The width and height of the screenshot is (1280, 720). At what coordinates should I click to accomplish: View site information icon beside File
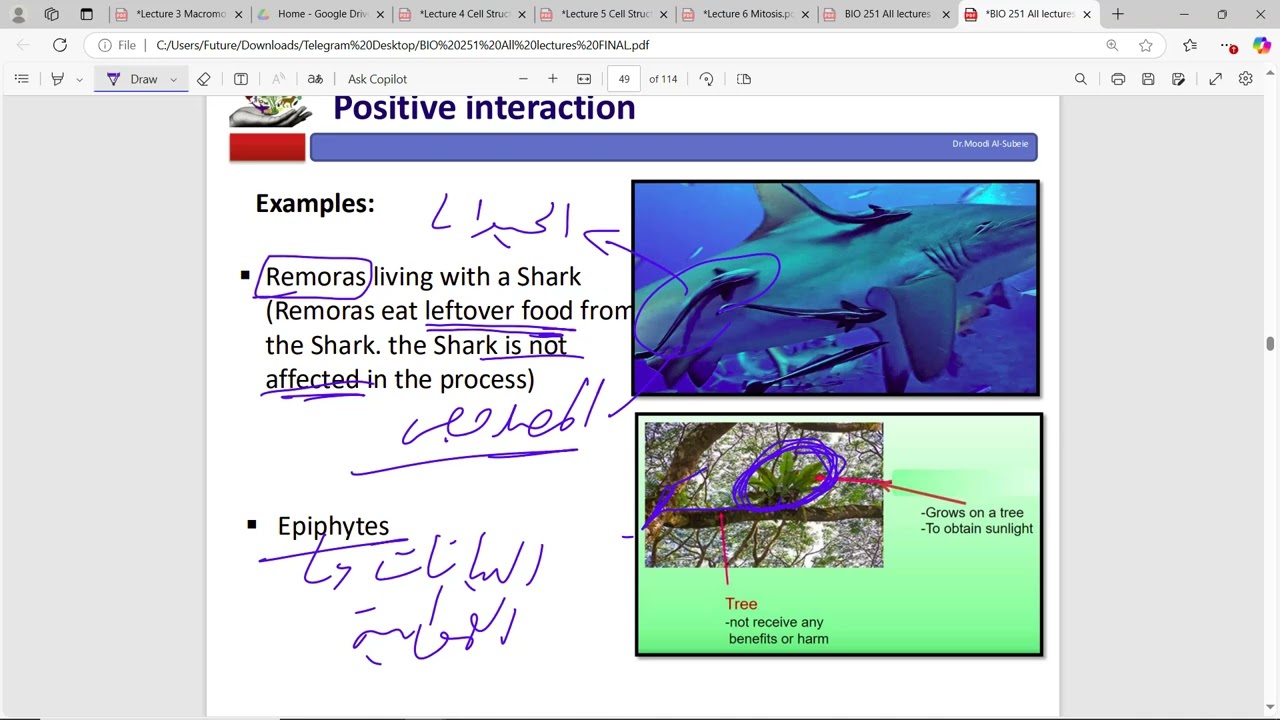[x=104, y=45]
